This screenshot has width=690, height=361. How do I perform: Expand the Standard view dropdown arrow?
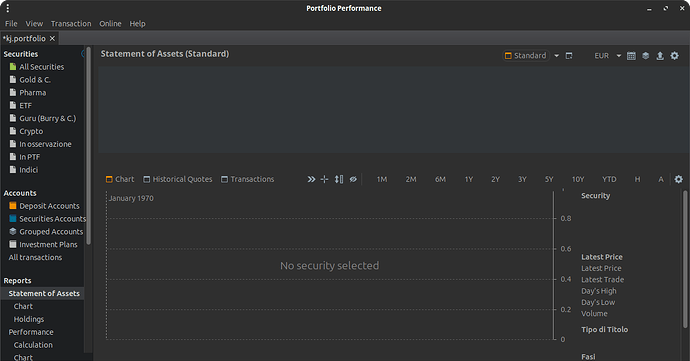click(x=557, y=56)
